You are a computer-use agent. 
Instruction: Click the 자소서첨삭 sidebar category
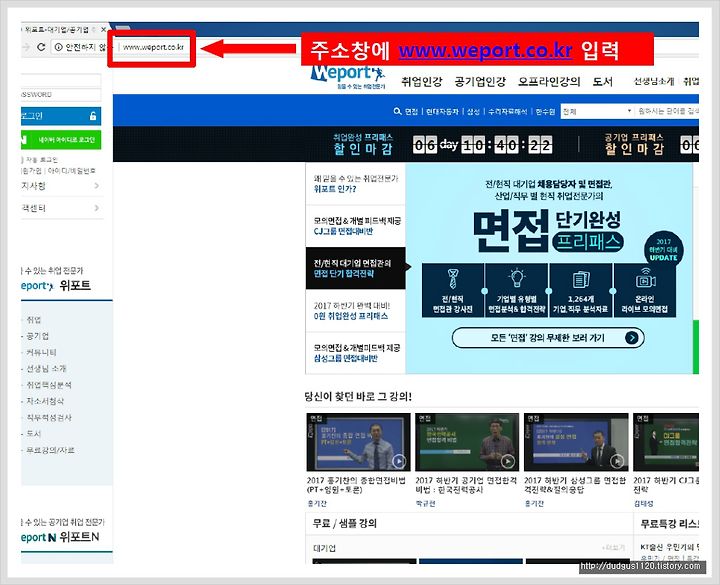(45, 401)
